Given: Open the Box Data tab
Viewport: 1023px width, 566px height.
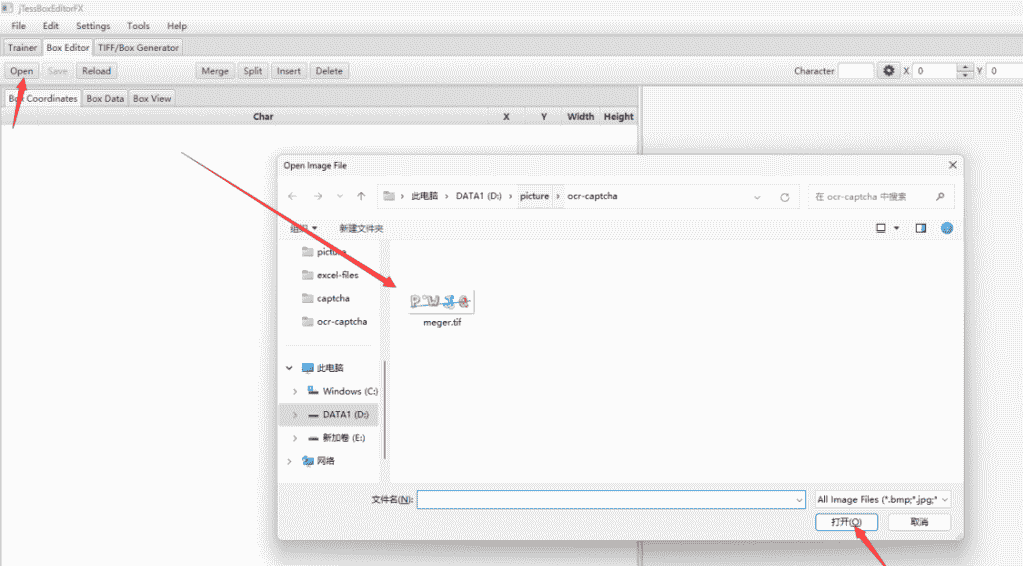Looking at the screenshot, I should point(105,99).
